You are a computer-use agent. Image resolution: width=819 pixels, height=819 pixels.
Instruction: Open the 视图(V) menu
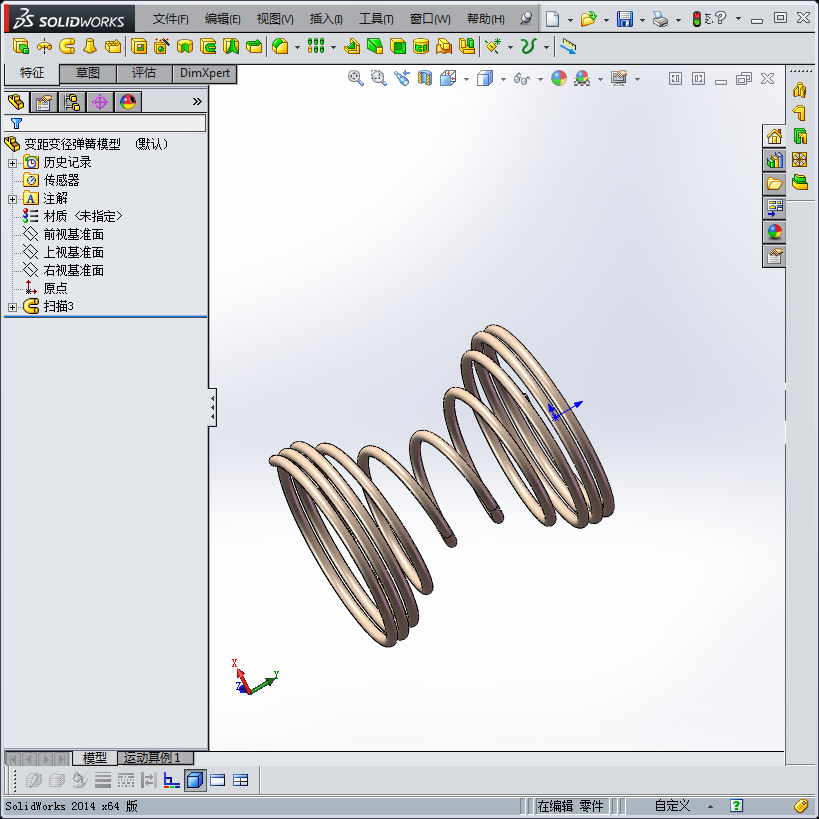(x=275, y=19)
